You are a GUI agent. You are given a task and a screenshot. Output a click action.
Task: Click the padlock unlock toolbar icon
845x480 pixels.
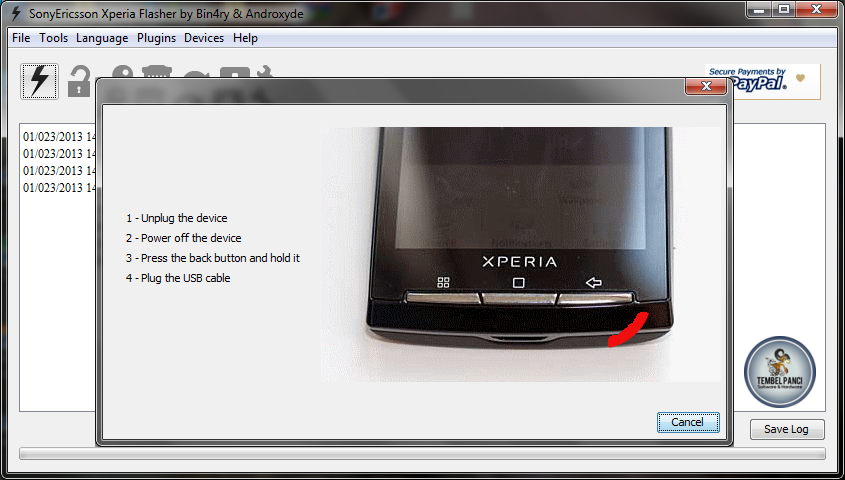click(80, 82)
